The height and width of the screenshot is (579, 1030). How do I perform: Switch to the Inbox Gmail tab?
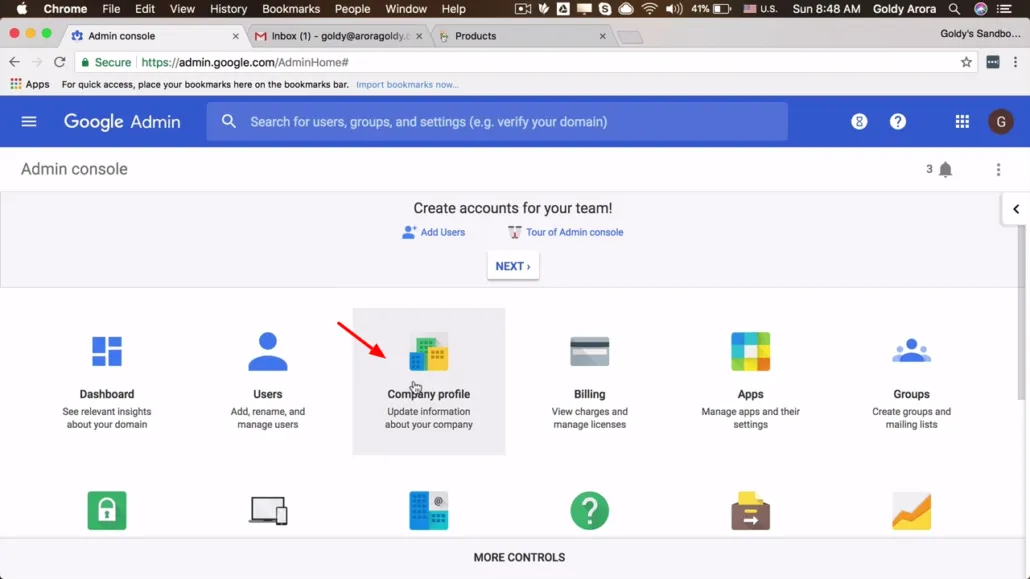[x=338, y=36]
